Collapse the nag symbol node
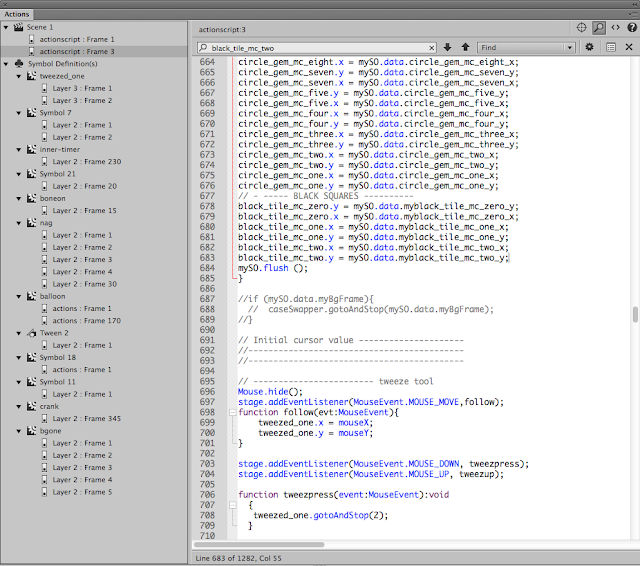640x566 pixels. (x=19, y=223)
